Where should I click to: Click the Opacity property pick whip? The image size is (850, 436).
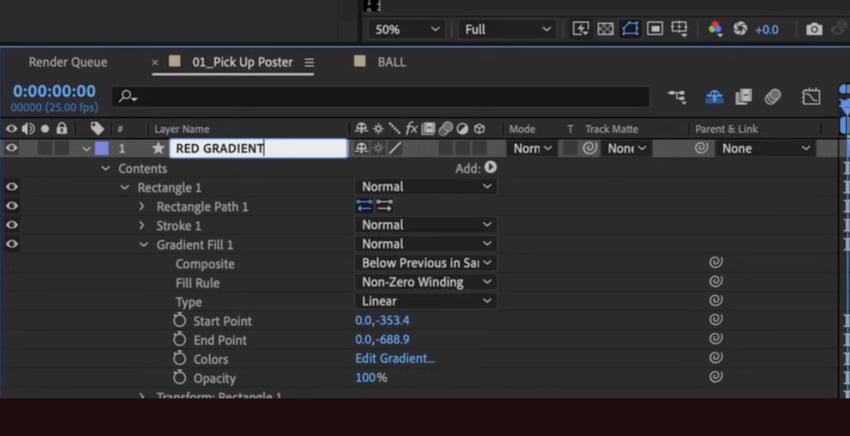716,377
